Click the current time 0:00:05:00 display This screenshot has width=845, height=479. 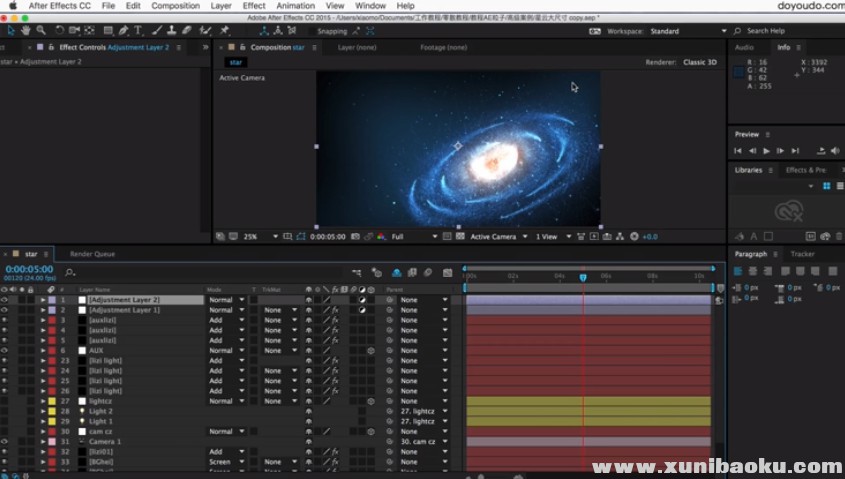29,269
